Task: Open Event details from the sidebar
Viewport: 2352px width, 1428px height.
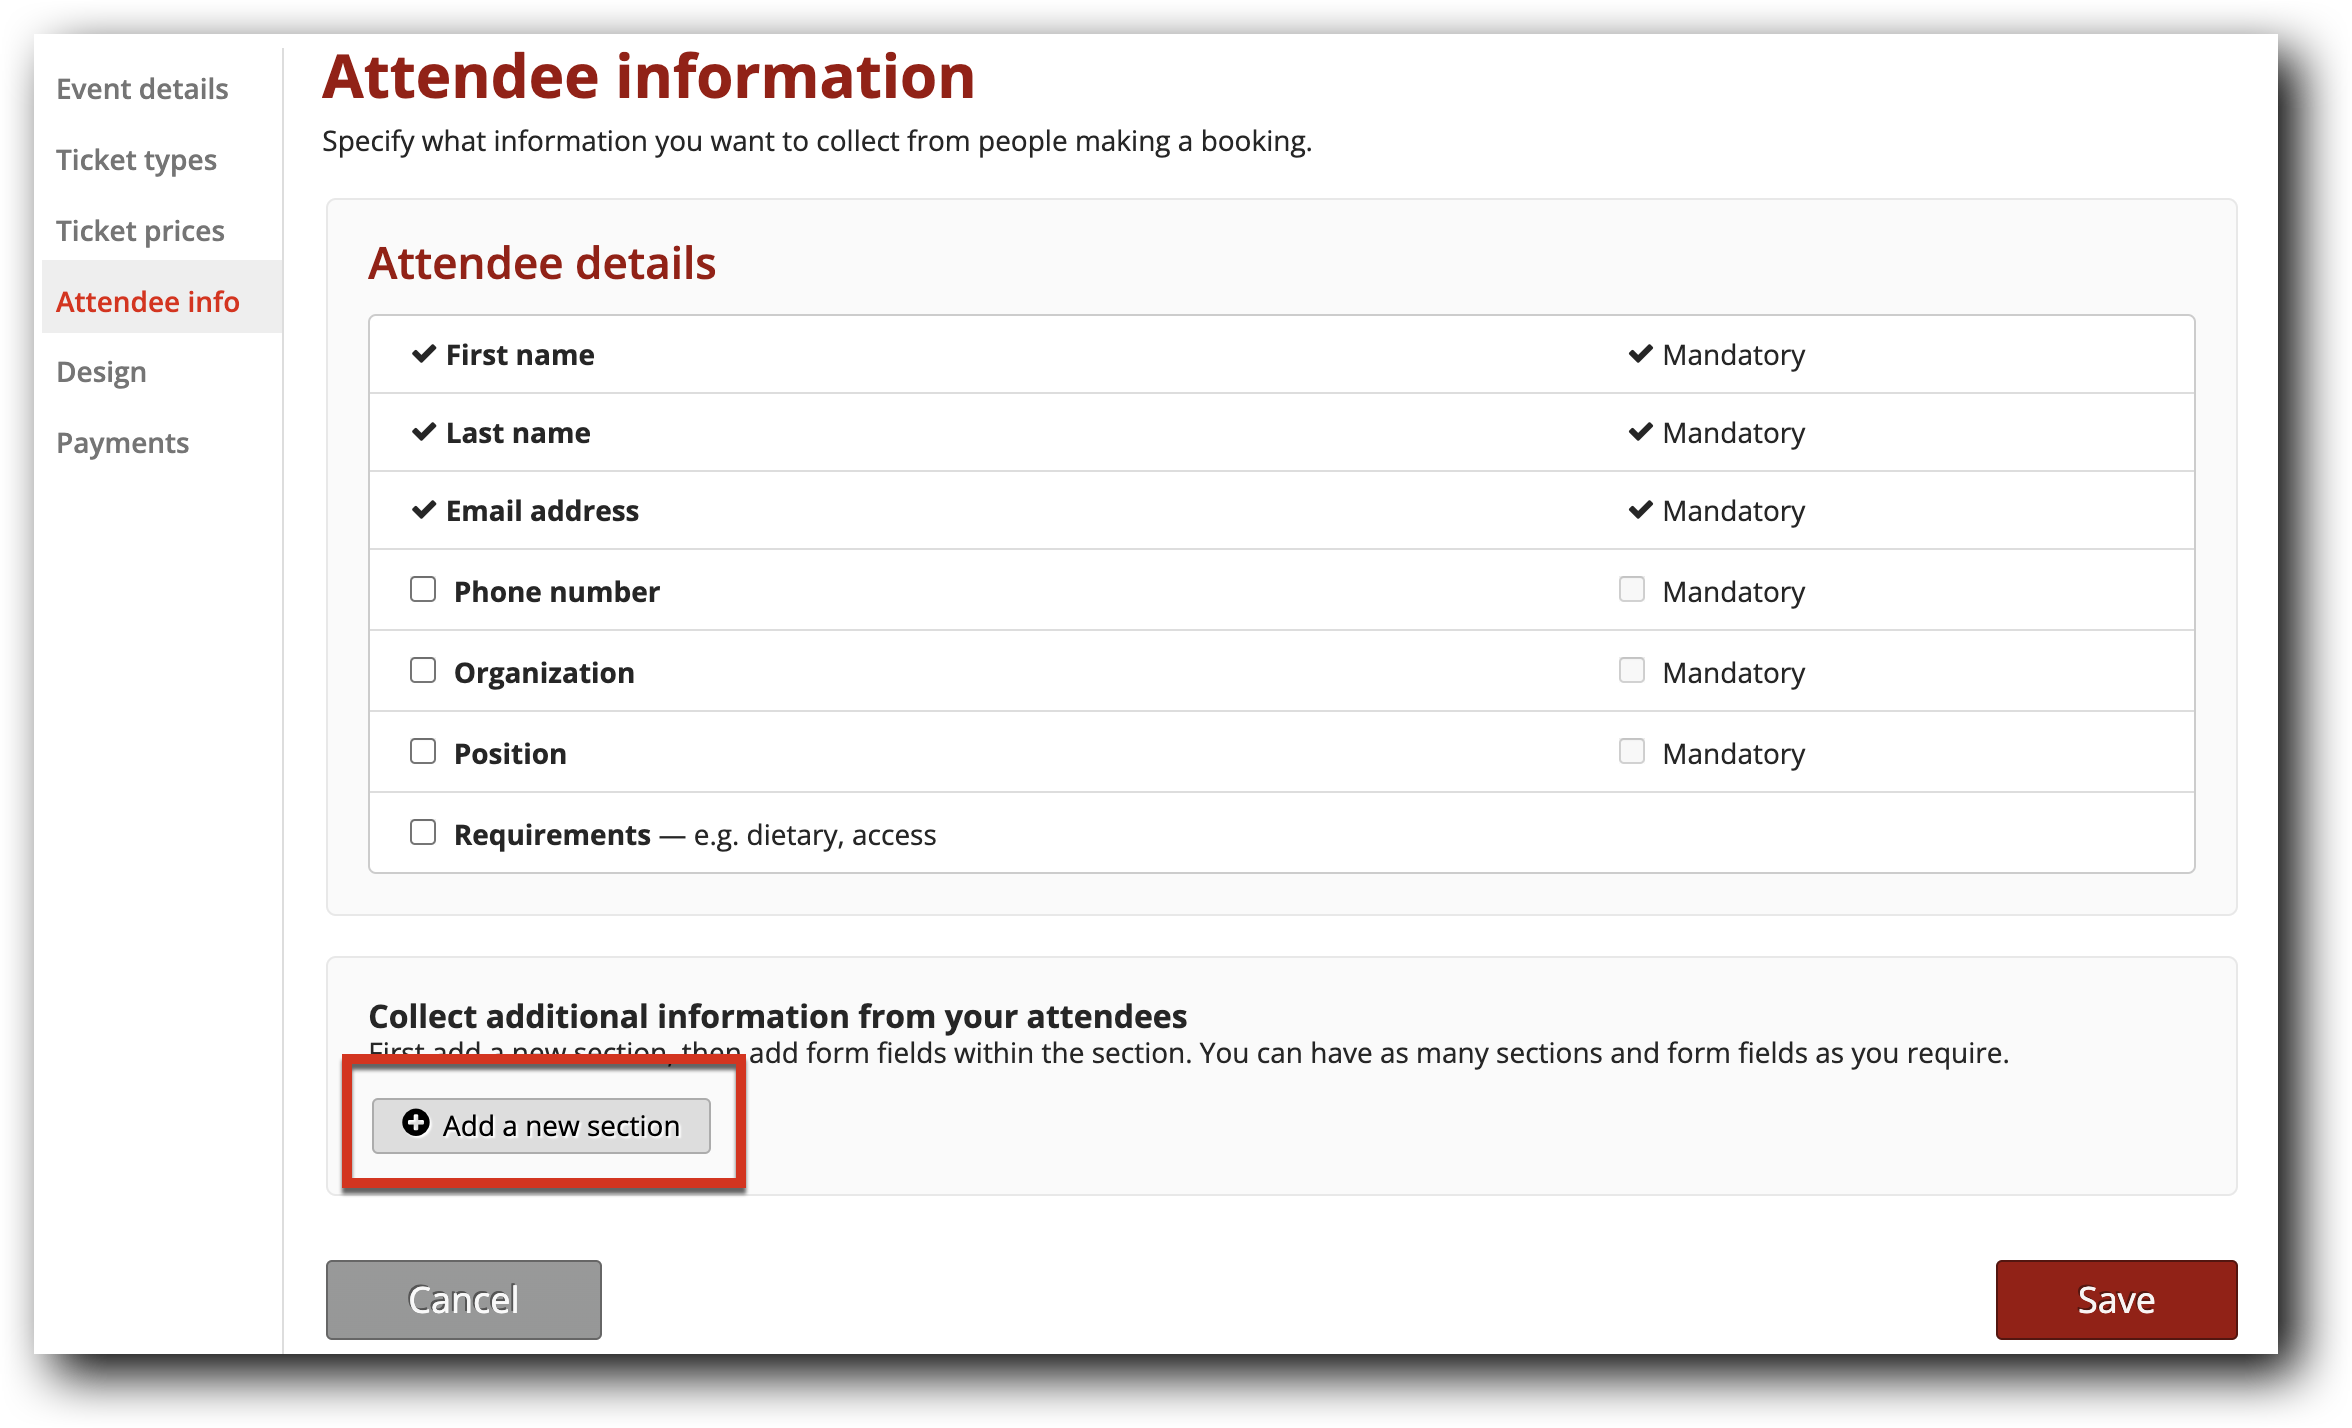Action: [x=141, y=88]
